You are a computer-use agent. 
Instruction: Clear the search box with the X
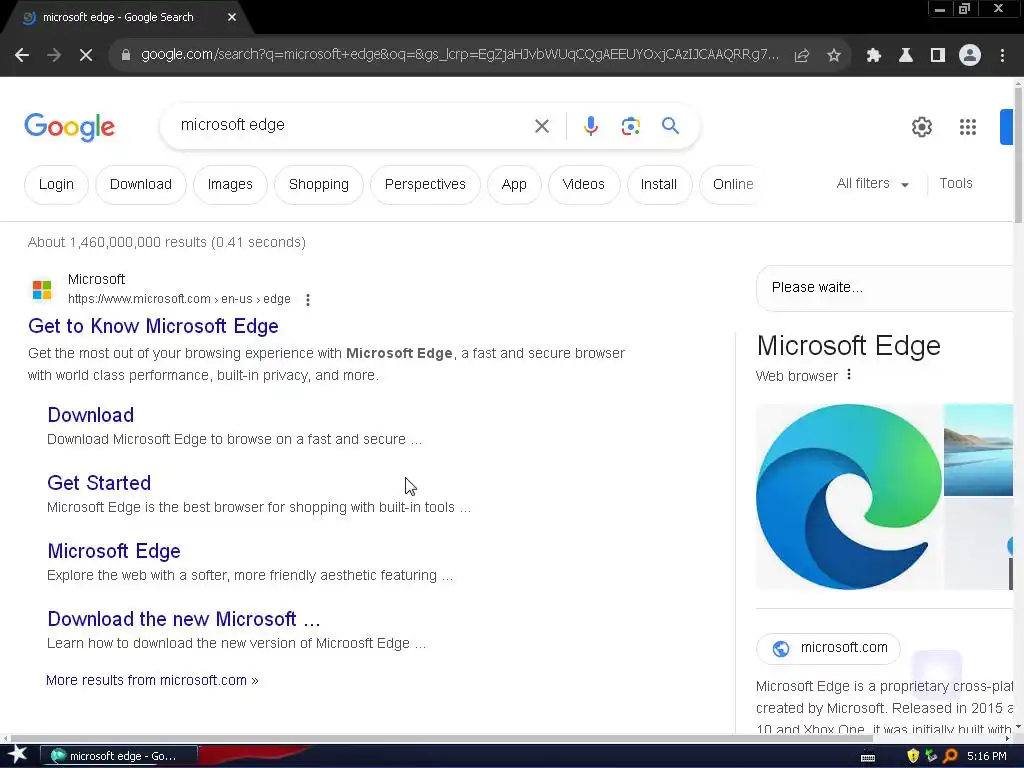[x=542, y=126]
